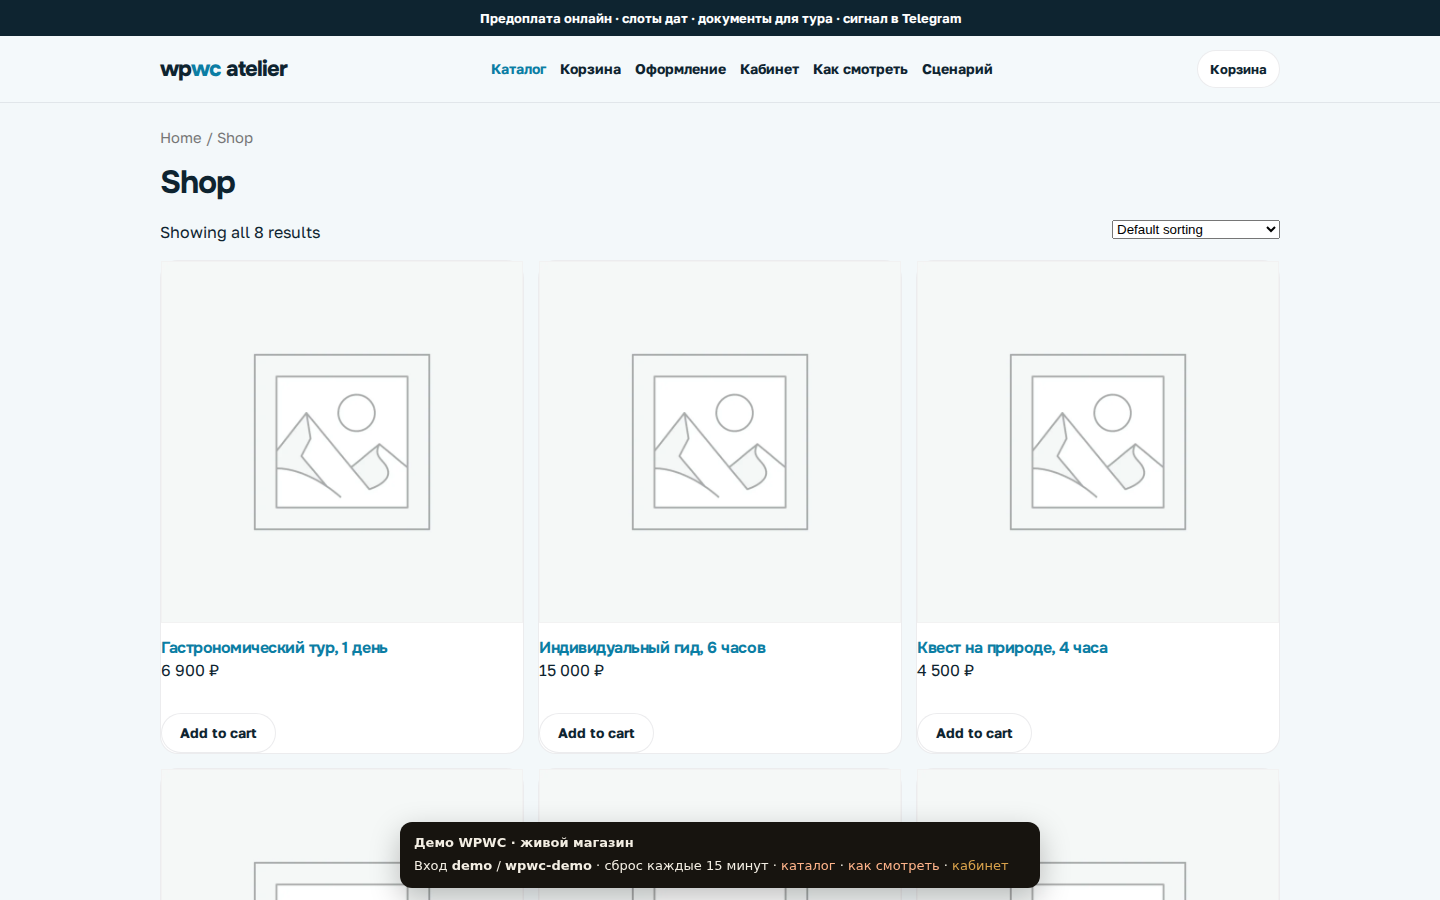Add Индивидуальный гид to cart
The width and height of the screenshot is (1440, 900).
pyautogui.click(x=596, y=733)
